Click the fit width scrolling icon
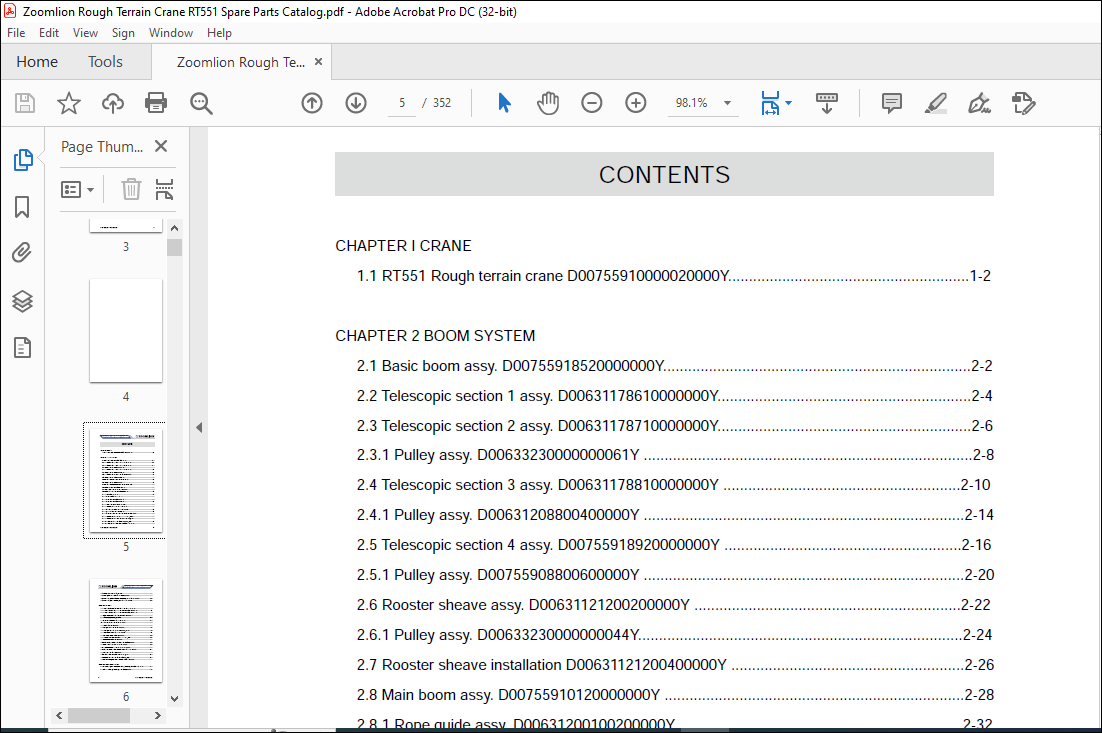Image resolution: width=1102 pixels, height=733 pixels. [770, 103]
